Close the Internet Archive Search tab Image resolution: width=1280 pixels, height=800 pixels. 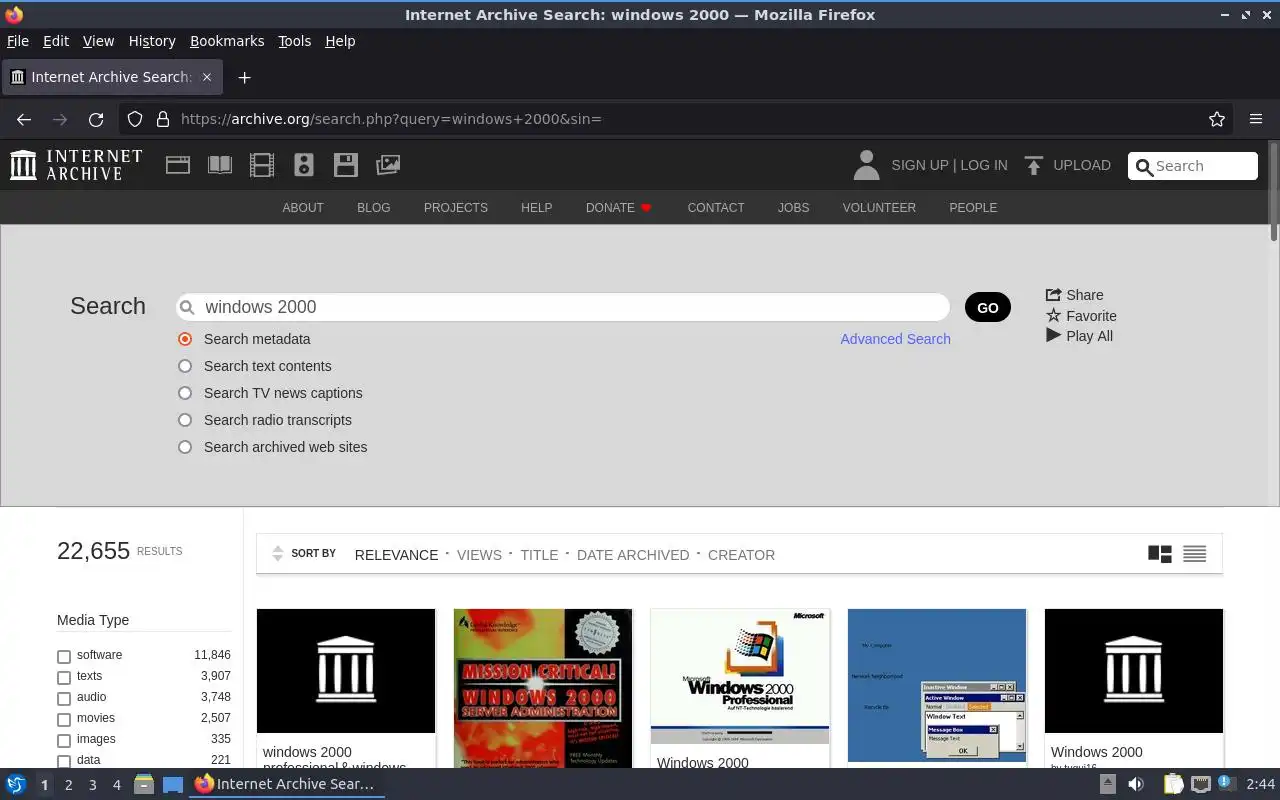coord(207,77)
